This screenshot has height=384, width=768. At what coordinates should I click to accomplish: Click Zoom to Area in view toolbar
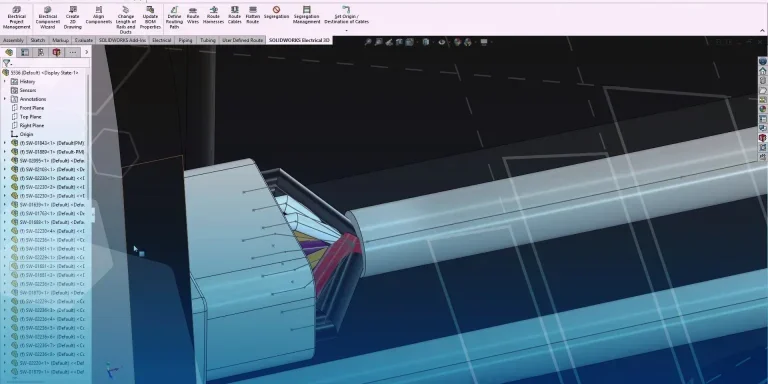[x=379, y=42]
